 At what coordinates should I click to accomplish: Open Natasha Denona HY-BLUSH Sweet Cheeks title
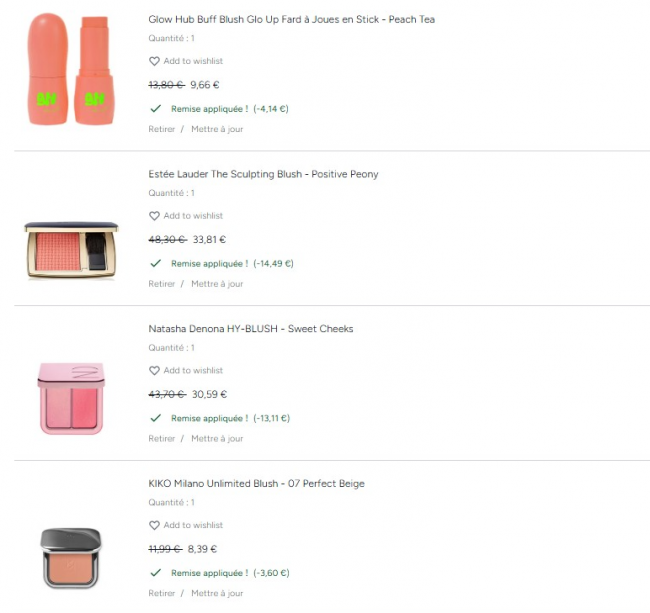tap(250, 329)
